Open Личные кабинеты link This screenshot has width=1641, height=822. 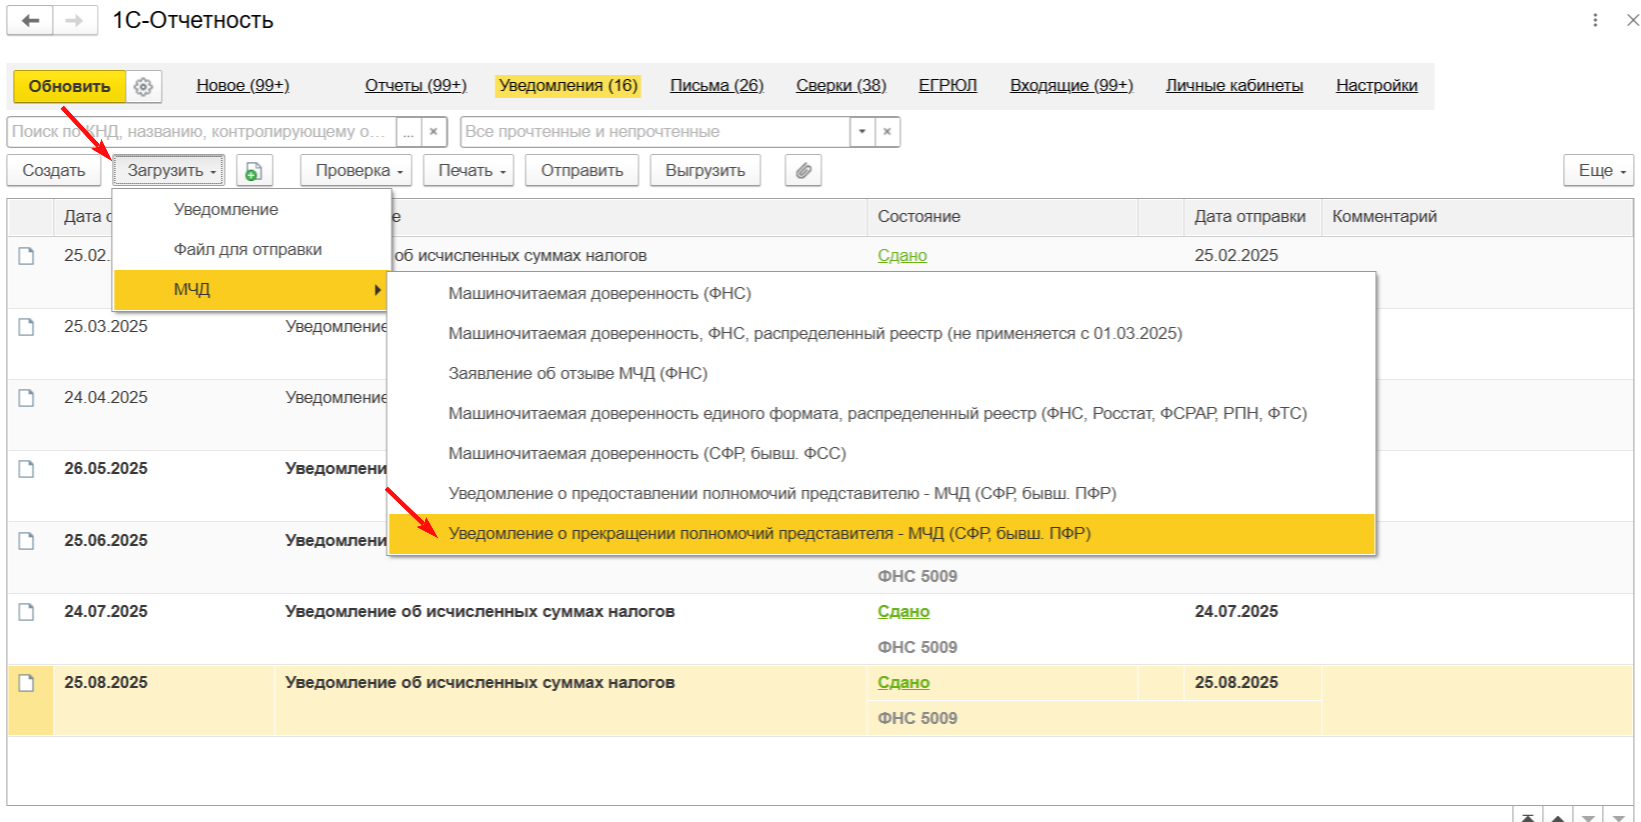(1235, 86)
